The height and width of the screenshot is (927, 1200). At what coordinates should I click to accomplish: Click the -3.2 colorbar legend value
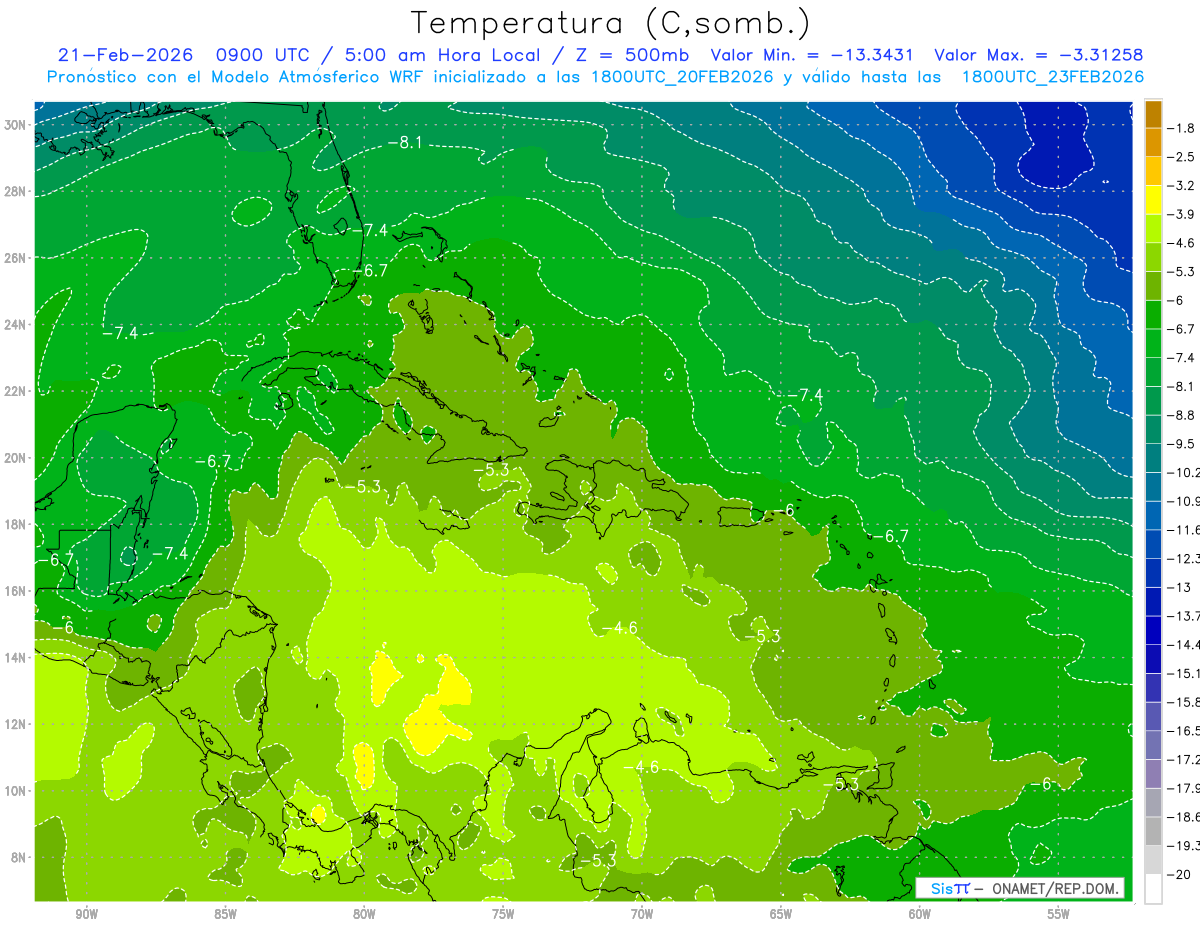pos(1183,186)
